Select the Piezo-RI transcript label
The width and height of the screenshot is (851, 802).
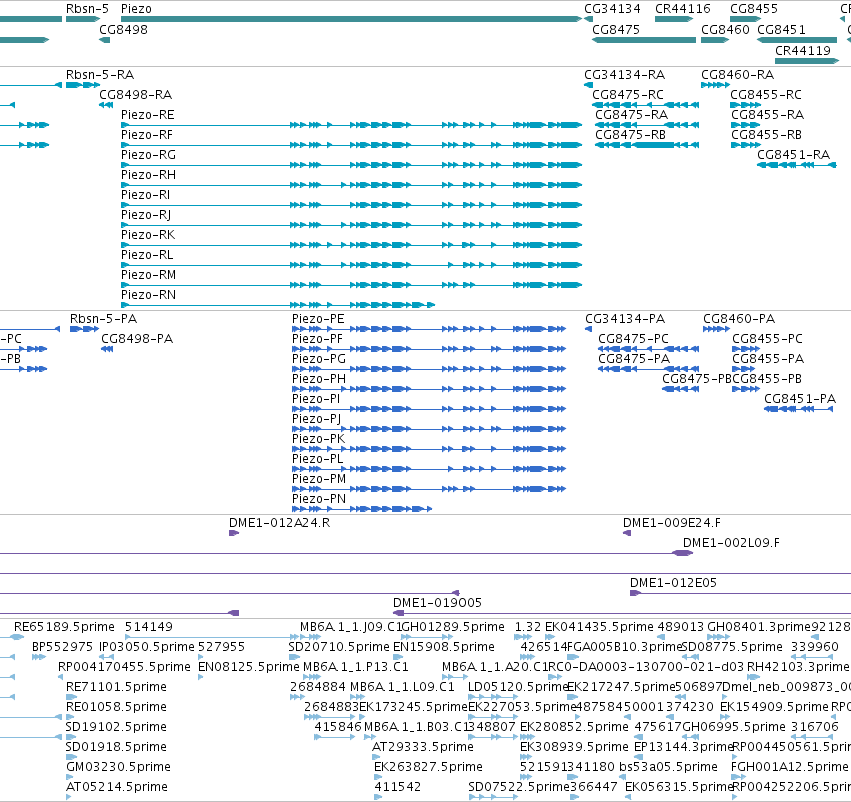coord(145,195)
